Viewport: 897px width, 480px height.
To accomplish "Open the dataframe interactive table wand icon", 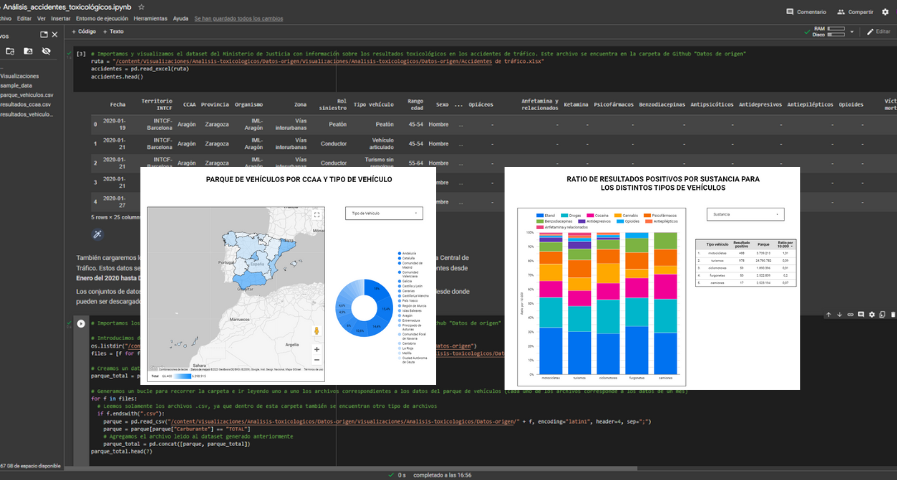I will [x=98, y=234].
